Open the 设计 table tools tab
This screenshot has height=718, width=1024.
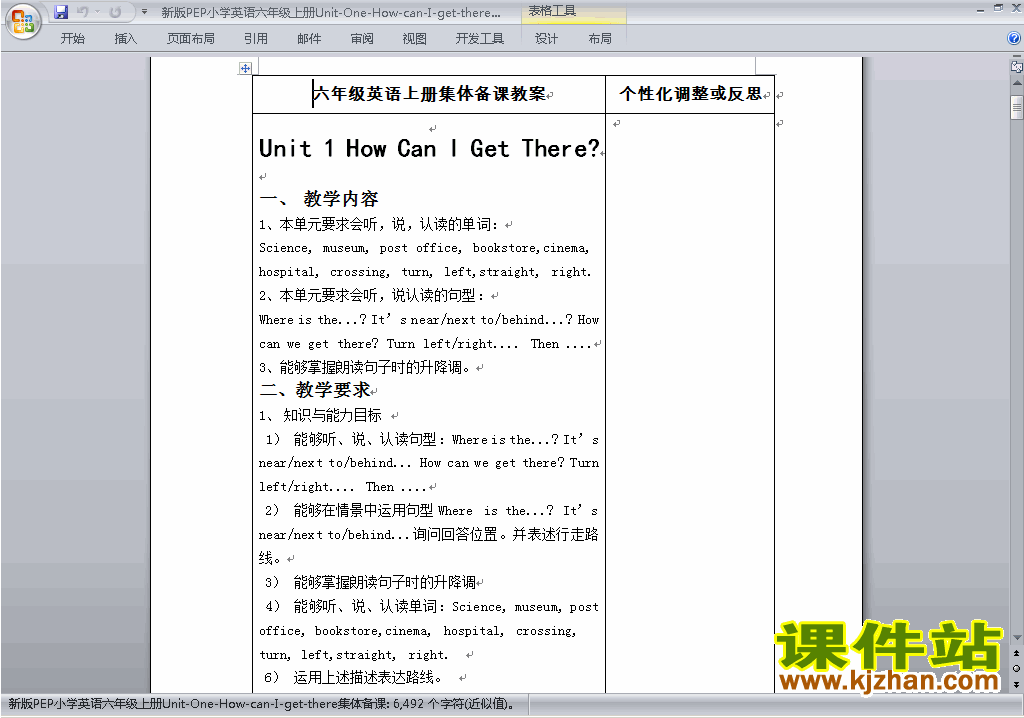click(x=546, y=39)
